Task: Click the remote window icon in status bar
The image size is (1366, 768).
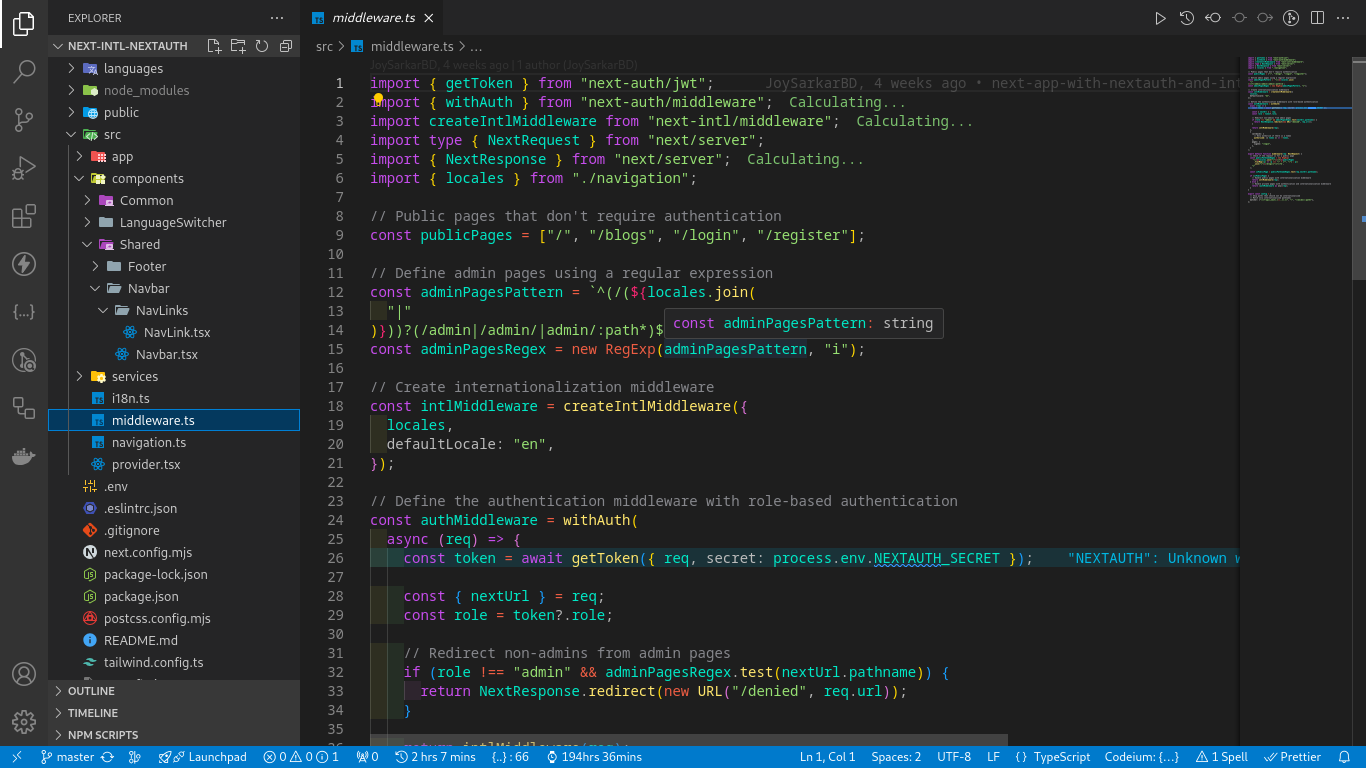Action: 17,757
